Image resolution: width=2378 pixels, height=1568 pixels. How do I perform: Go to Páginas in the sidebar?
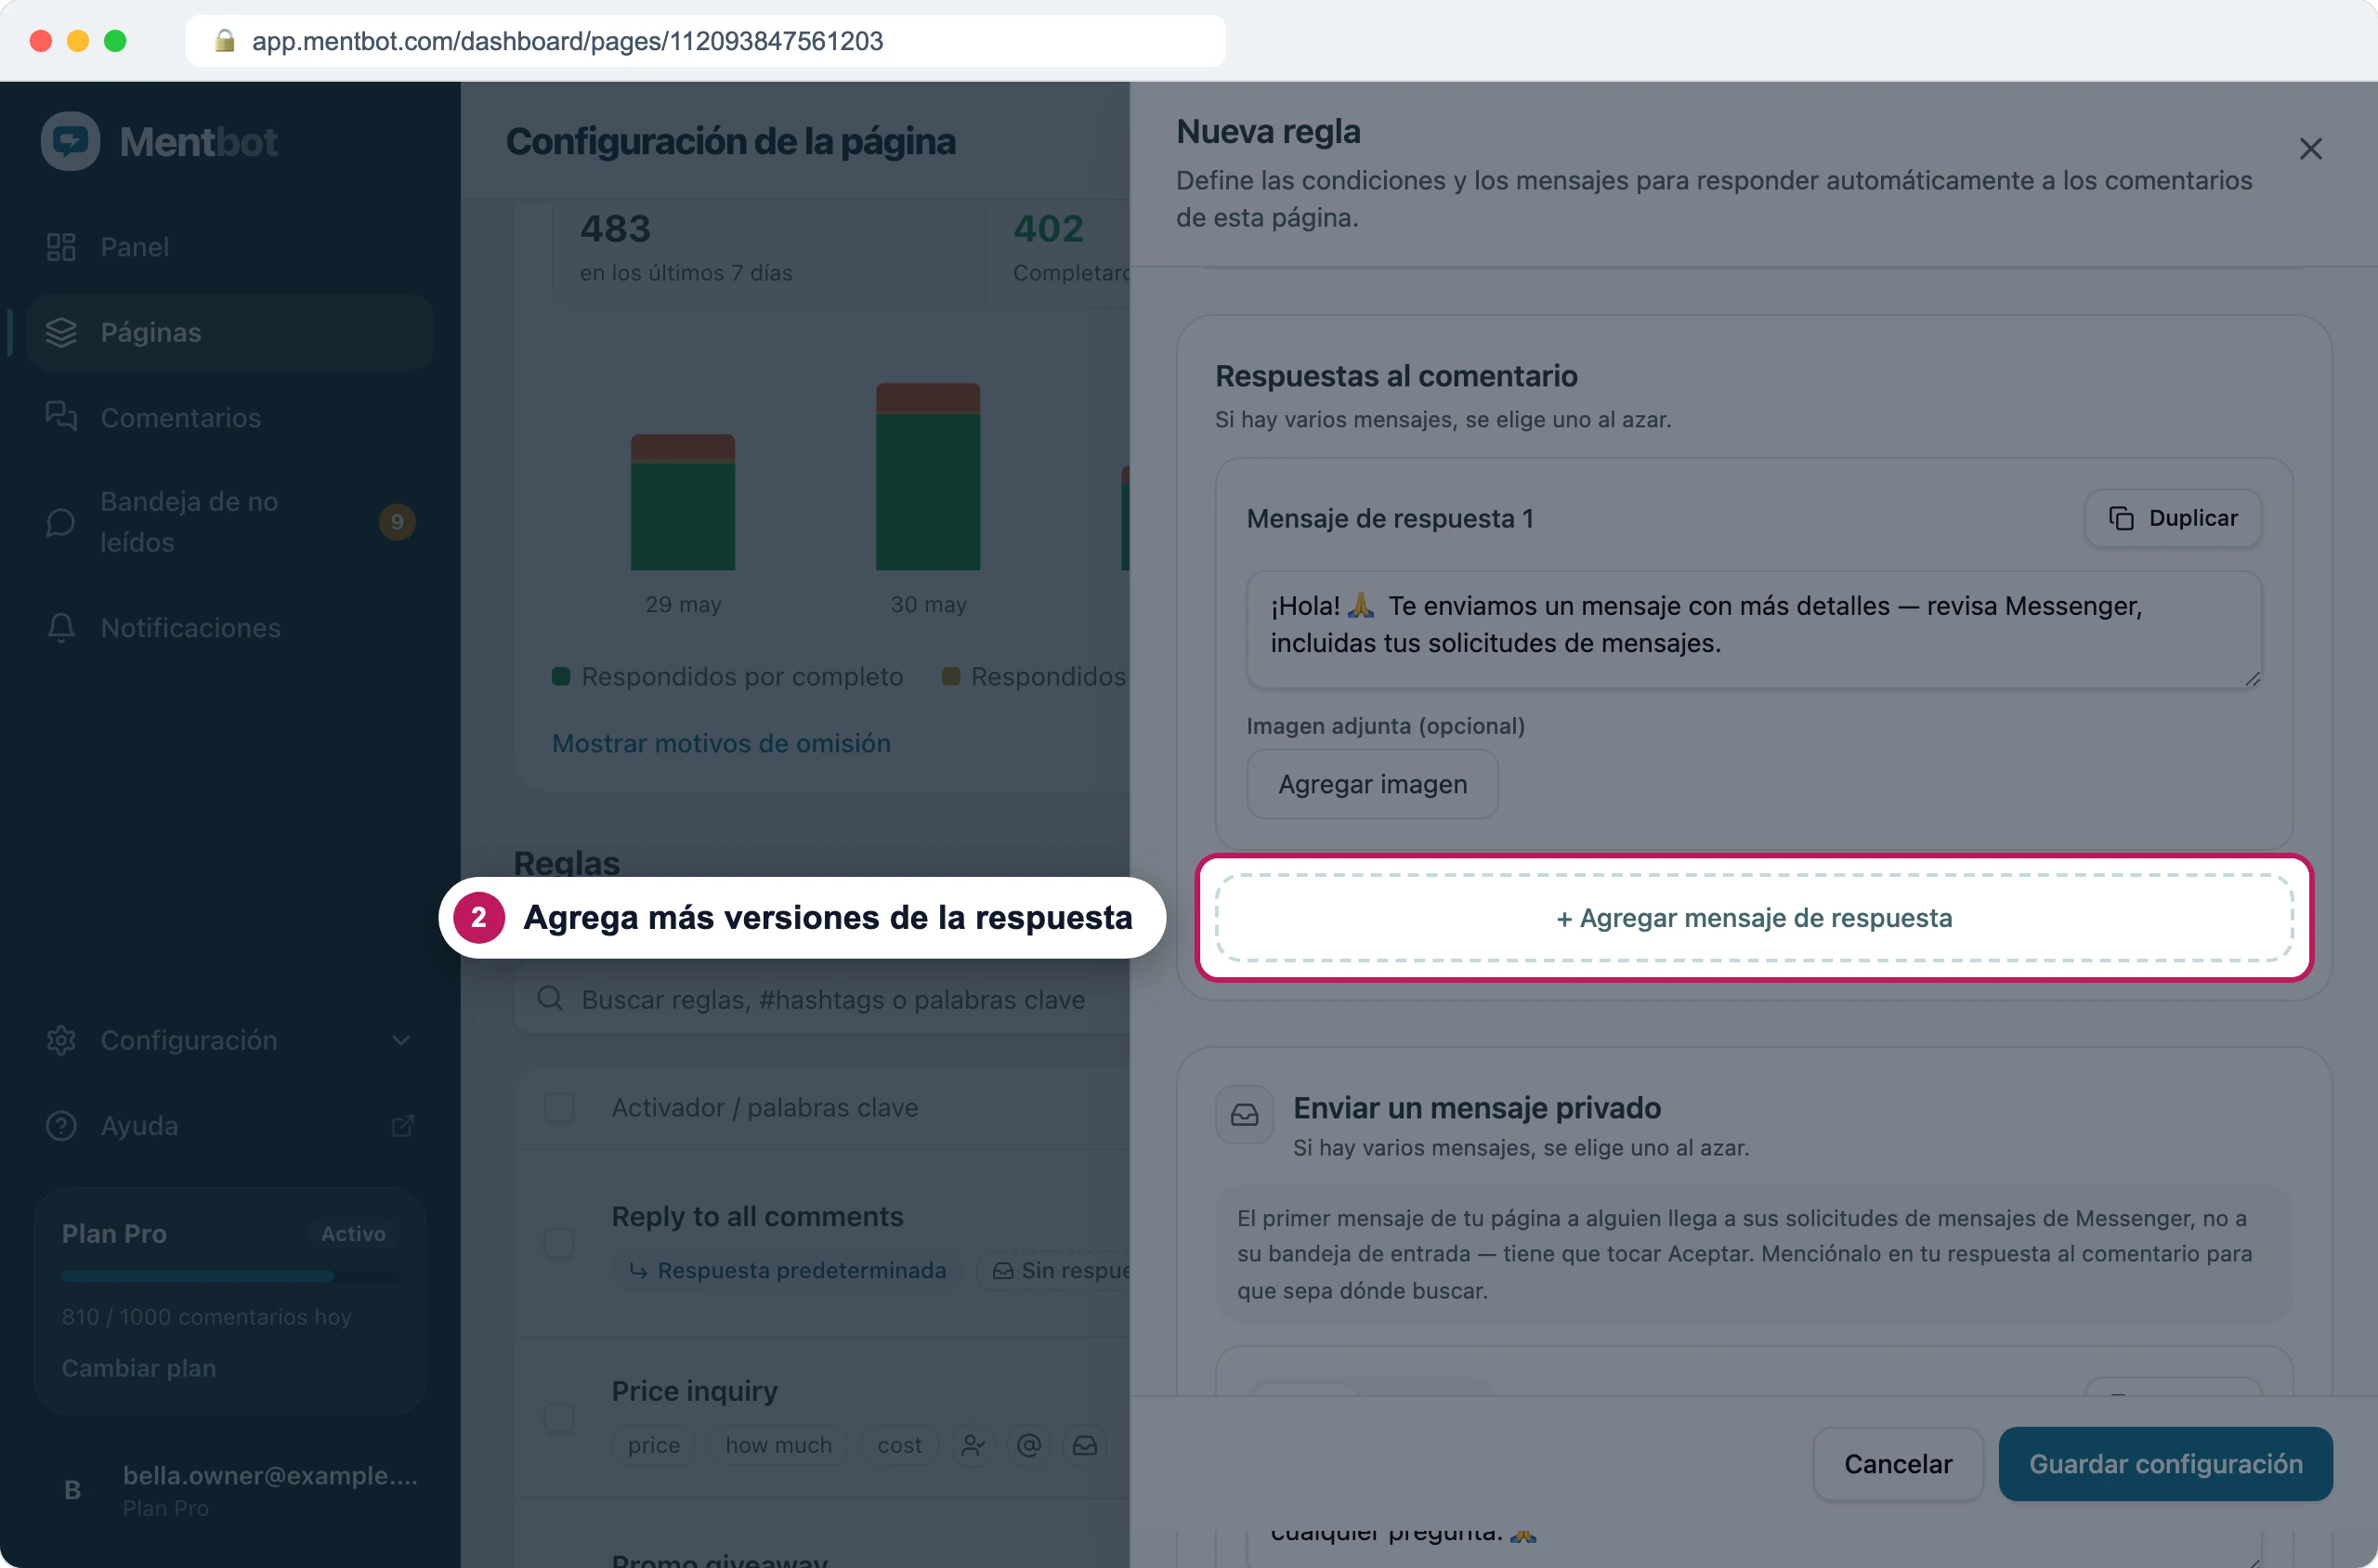231,332
